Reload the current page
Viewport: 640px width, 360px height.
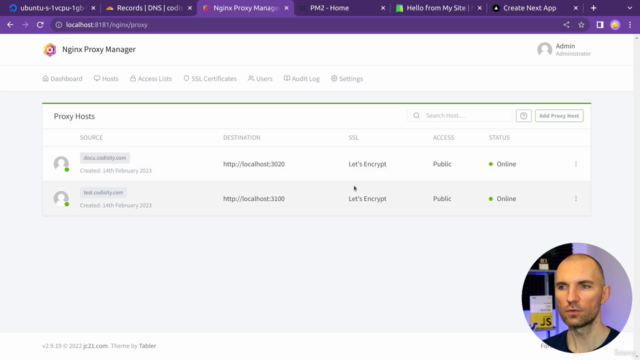(40, 25)
